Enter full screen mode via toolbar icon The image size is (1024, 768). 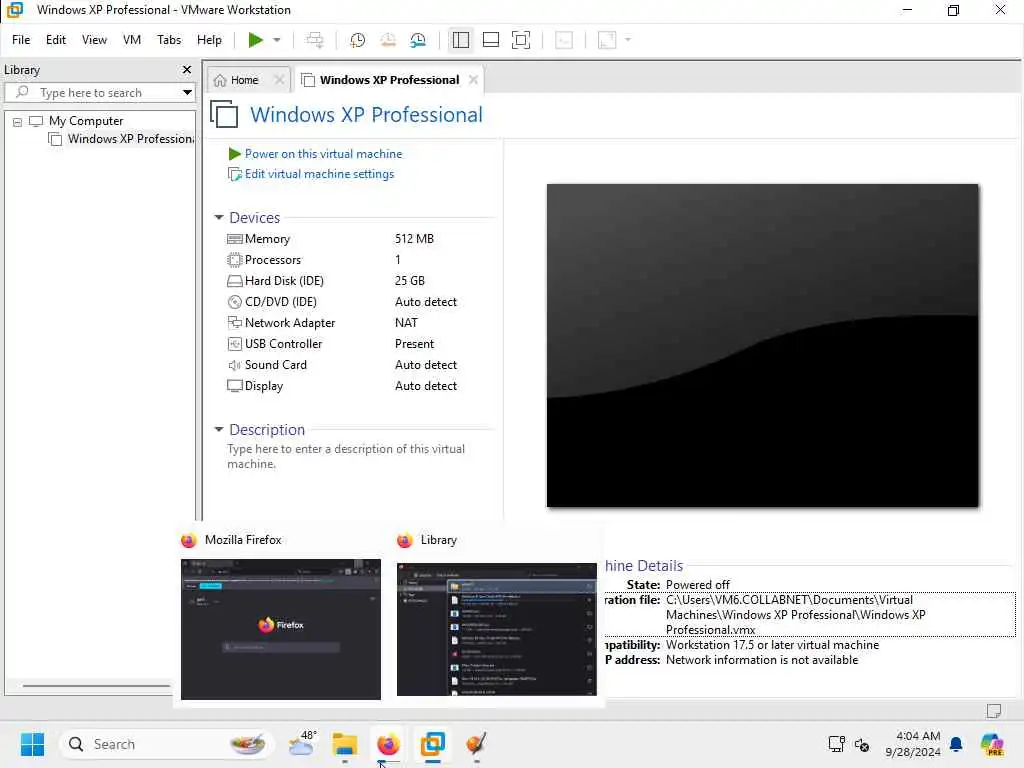click(520, 40)
